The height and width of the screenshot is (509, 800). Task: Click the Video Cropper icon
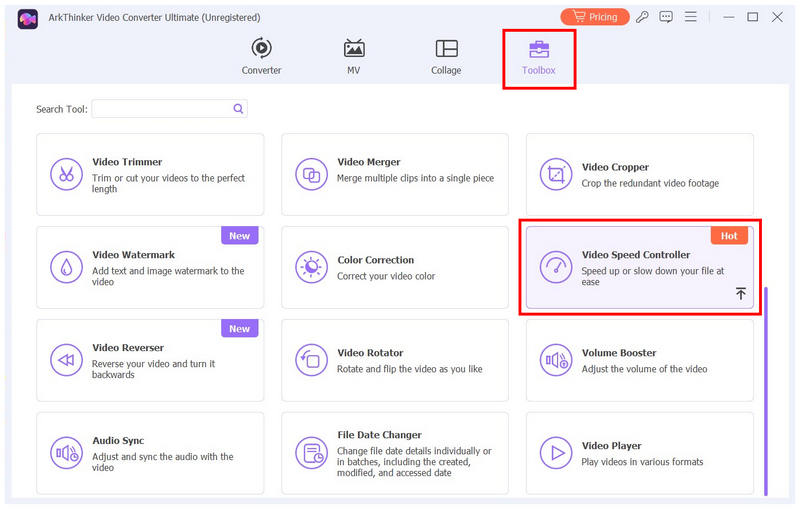click(x=556, y=174)
